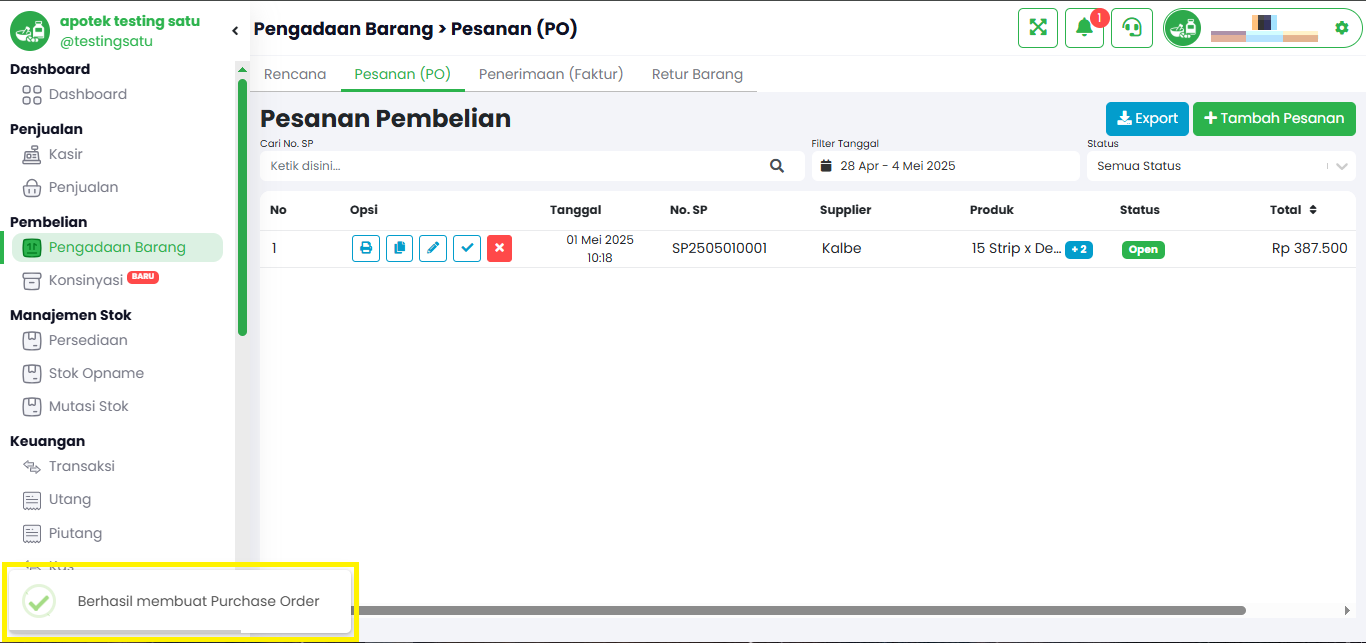This screenshot has width=1366, height=643.
Task: Click the sidebar vertical scrollbar
Action: [242, 207]
